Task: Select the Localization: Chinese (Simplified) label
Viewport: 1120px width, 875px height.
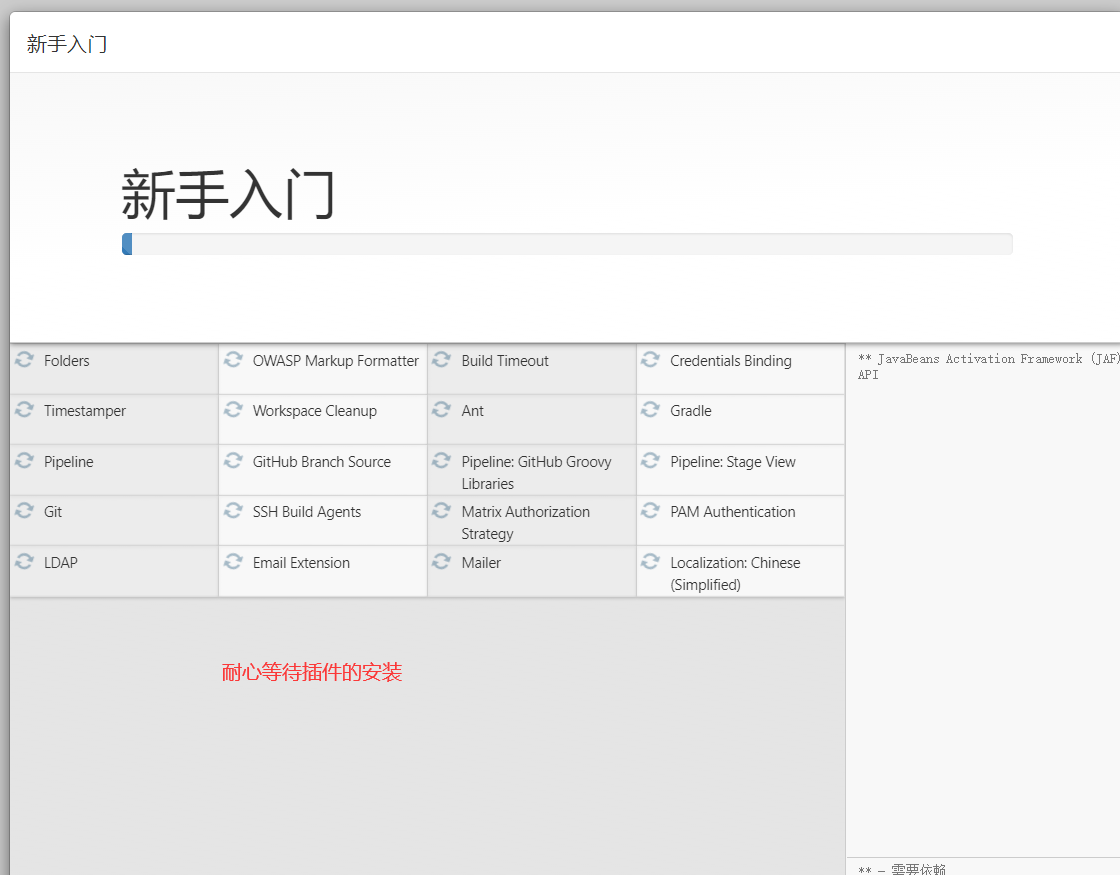Action: pos(735,574)
